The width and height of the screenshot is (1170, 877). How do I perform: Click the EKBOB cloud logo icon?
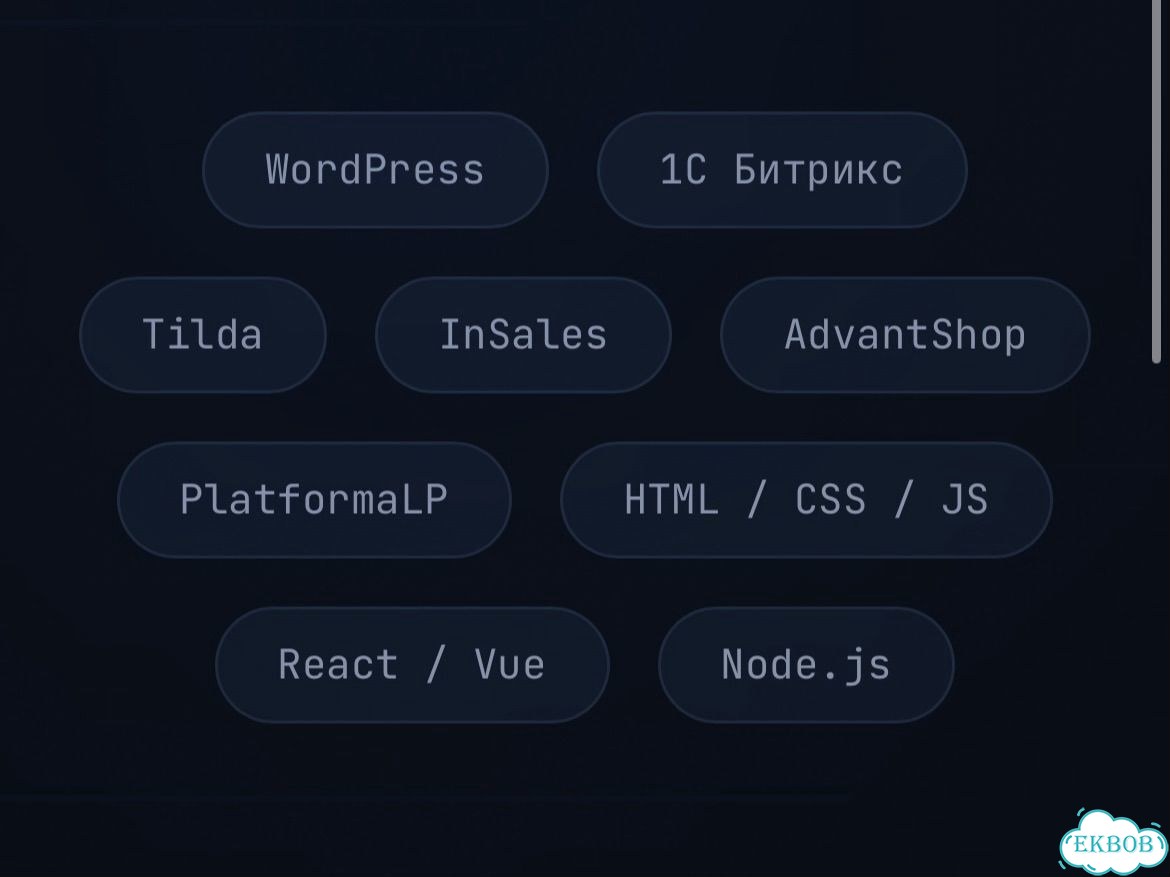coord(1113,841)
